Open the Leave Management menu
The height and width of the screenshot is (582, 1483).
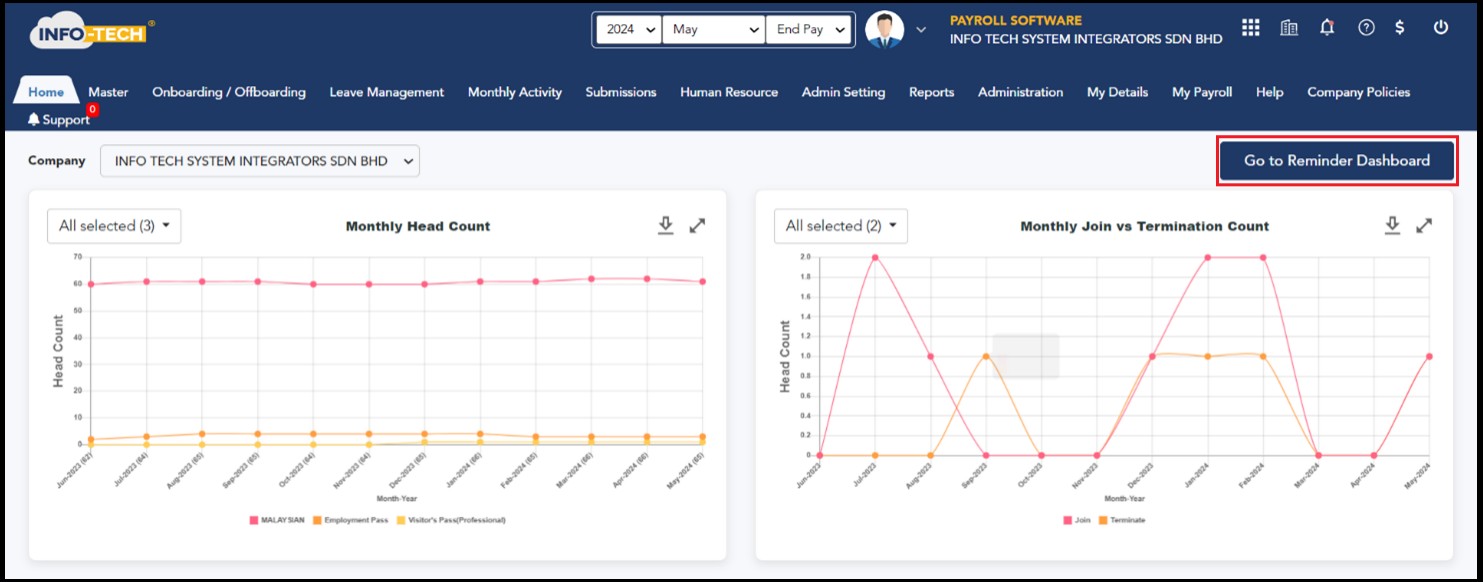click(x=386, y=92)
